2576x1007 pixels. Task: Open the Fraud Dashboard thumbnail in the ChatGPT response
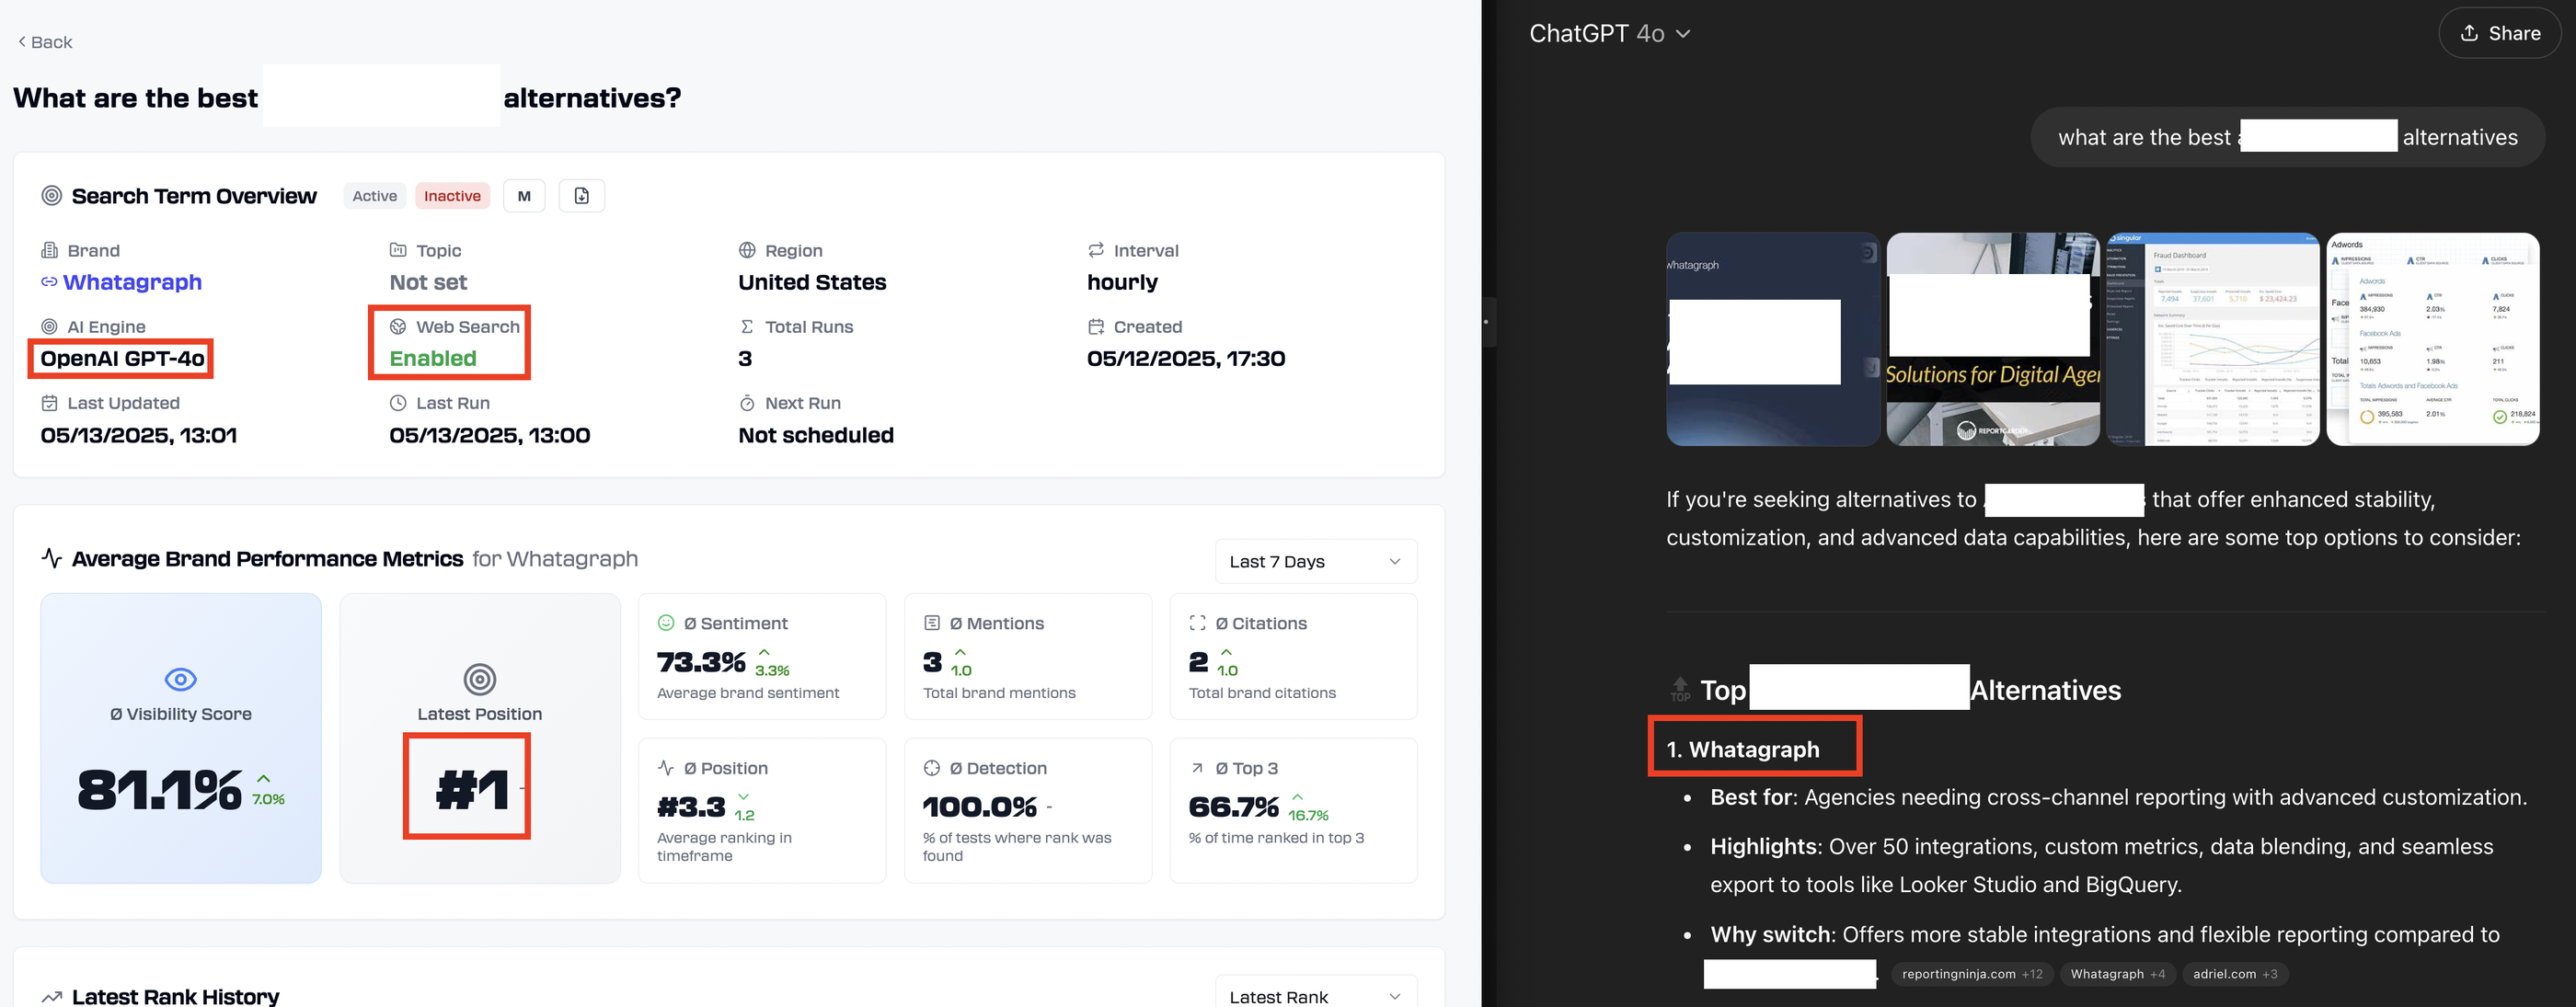[x=2212, y=340]
